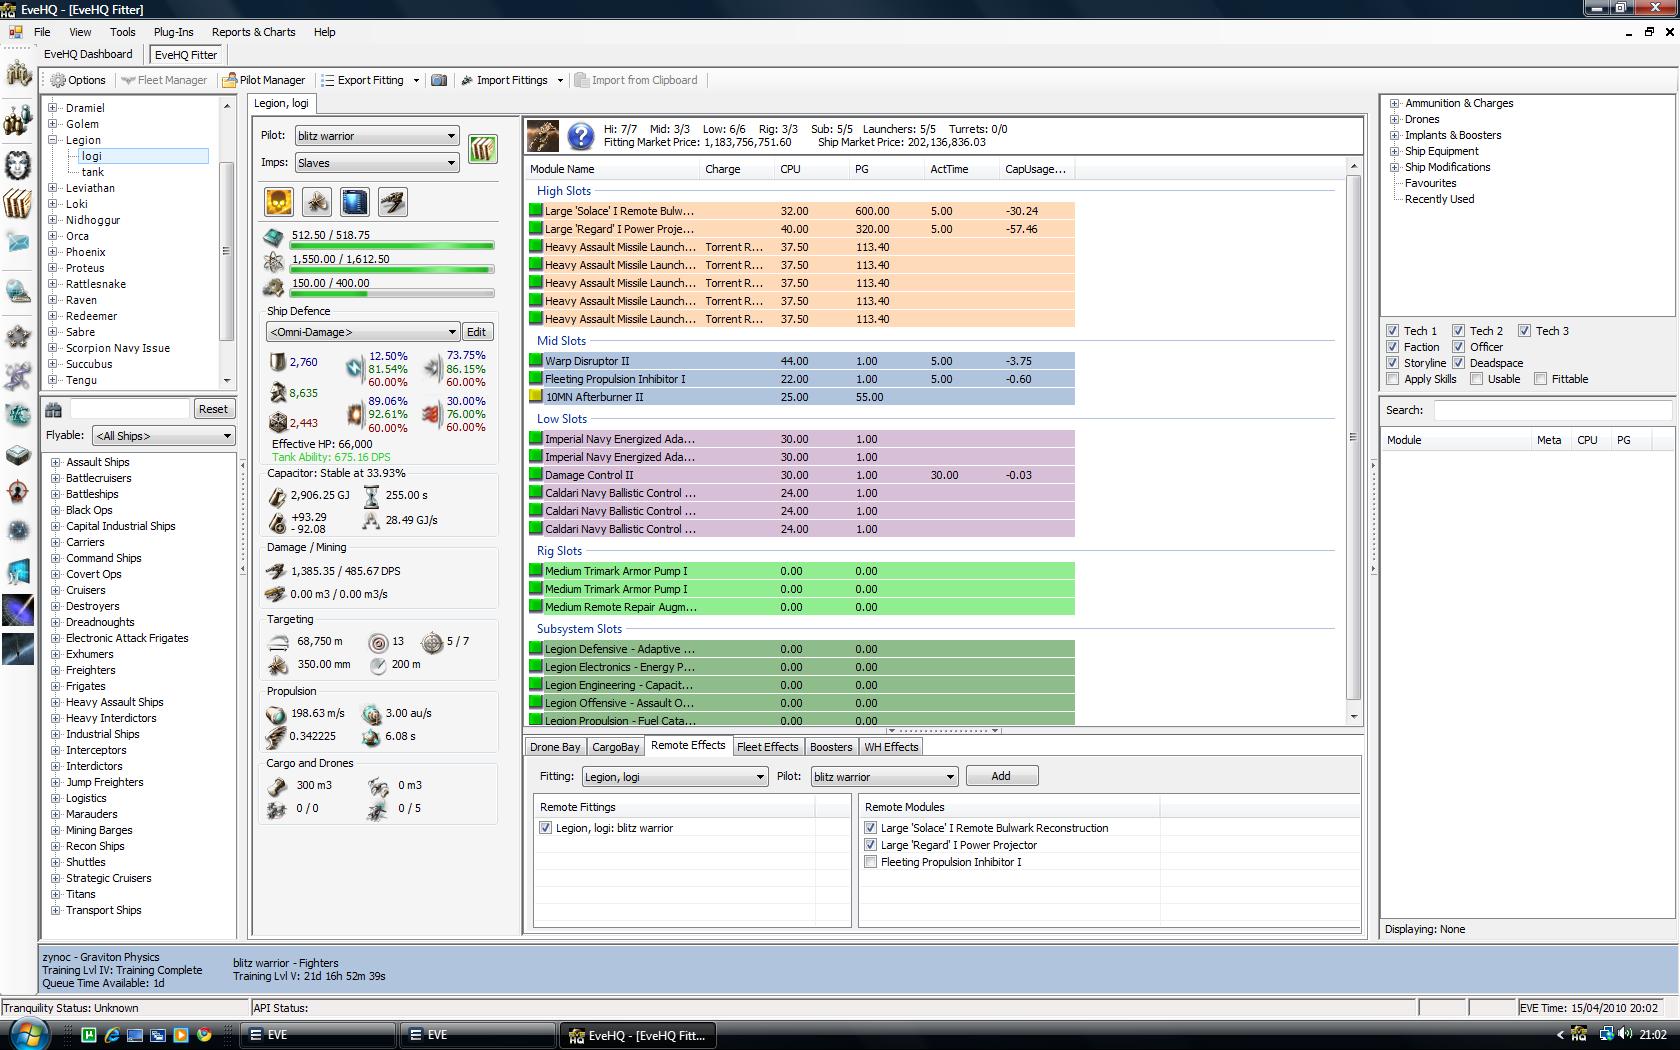Click the Import Fittings toolbar button
Viewport: 1680px width, 1050px height.
click(504, 80)
